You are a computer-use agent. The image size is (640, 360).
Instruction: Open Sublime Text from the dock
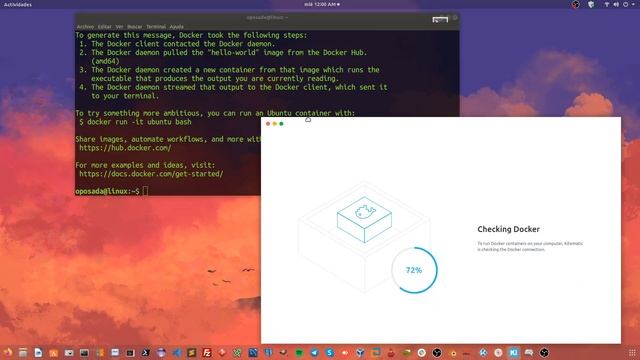pos(192,353)
